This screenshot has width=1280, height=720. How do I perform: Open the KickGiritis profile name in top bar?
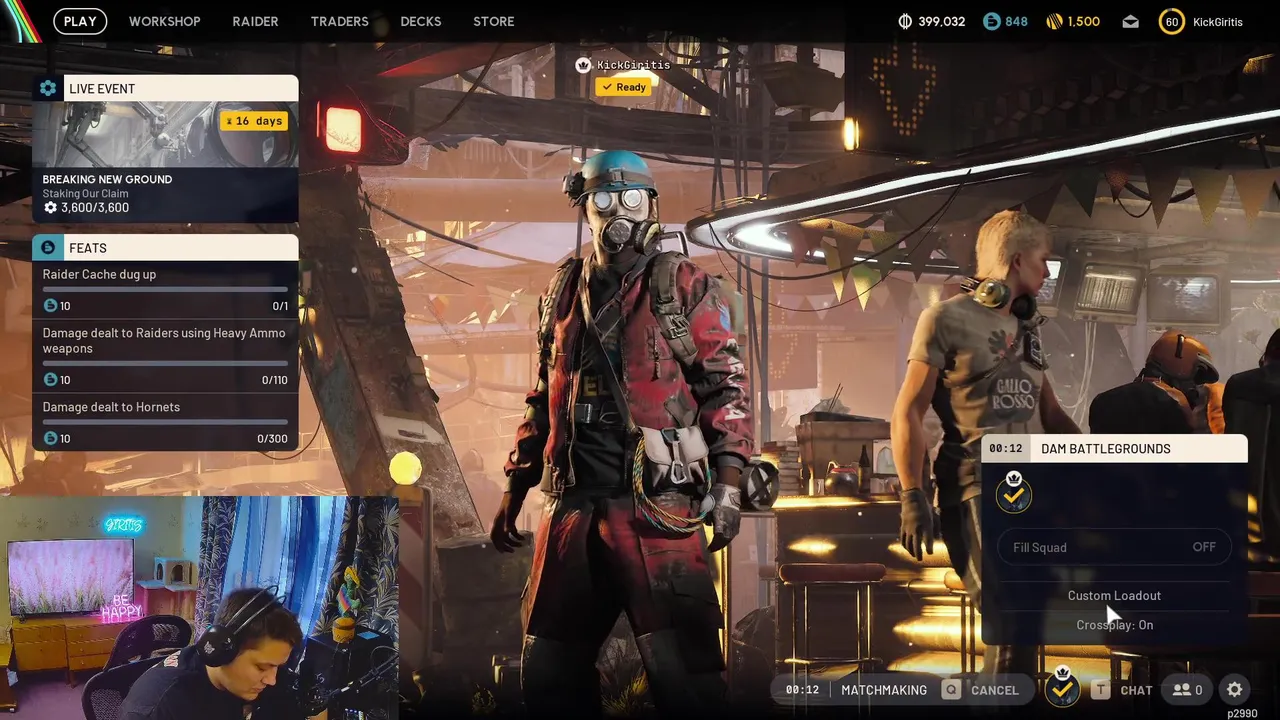1217,21
